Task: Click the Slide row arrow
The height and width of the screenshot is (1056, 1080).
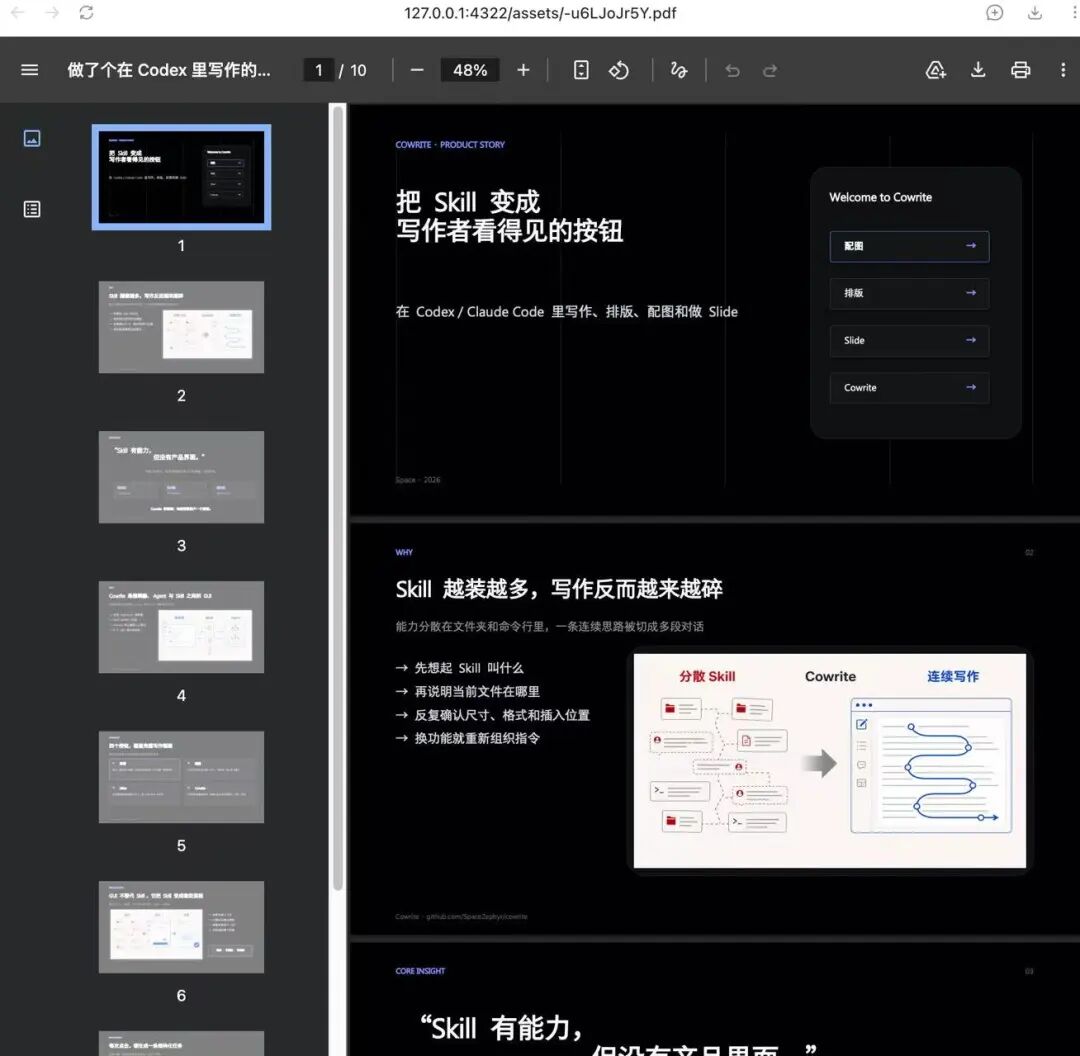Action: 970,340
